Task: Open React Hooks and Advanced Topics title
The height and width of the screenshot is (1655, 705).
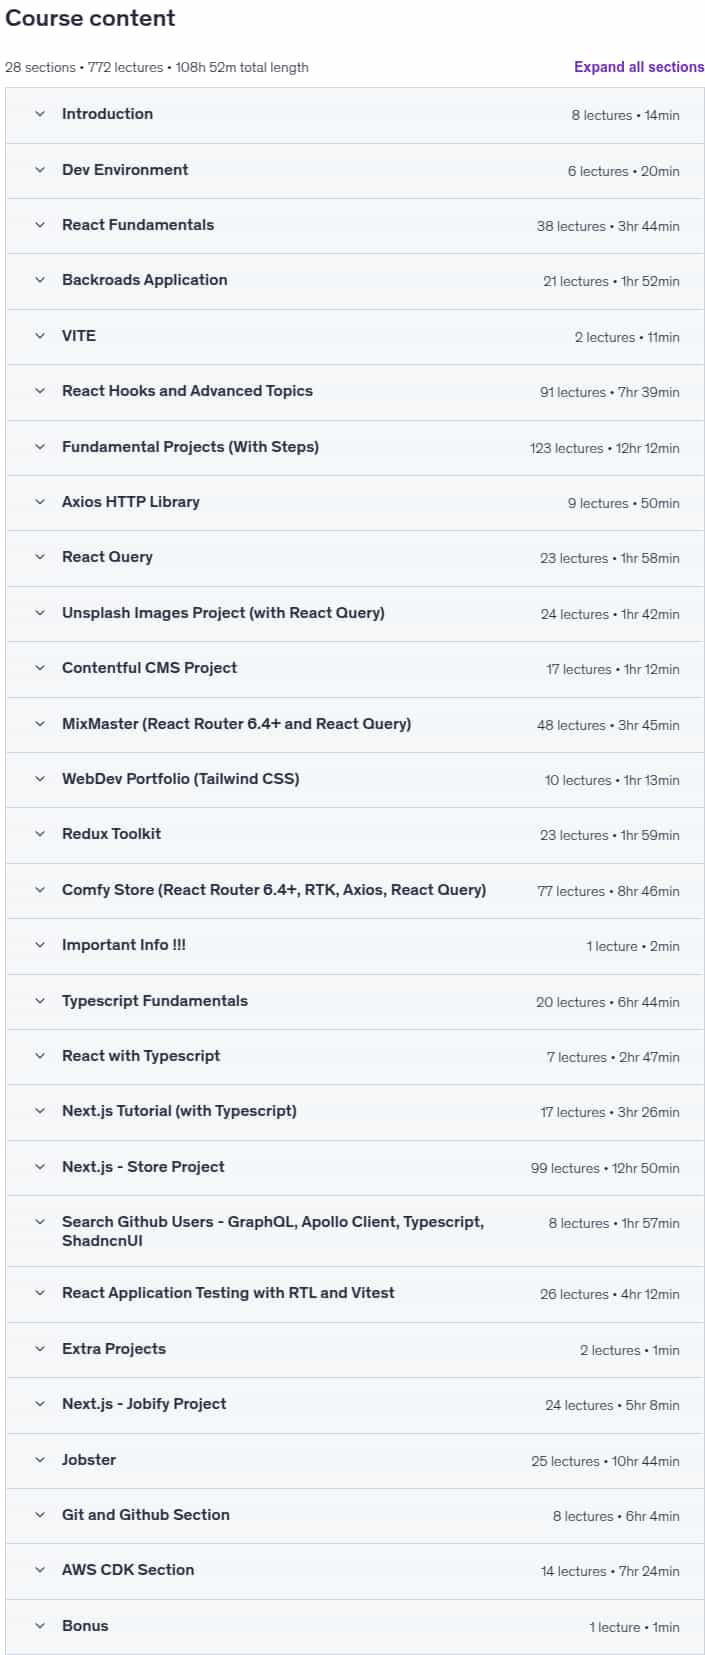Action: click(187, 391)
